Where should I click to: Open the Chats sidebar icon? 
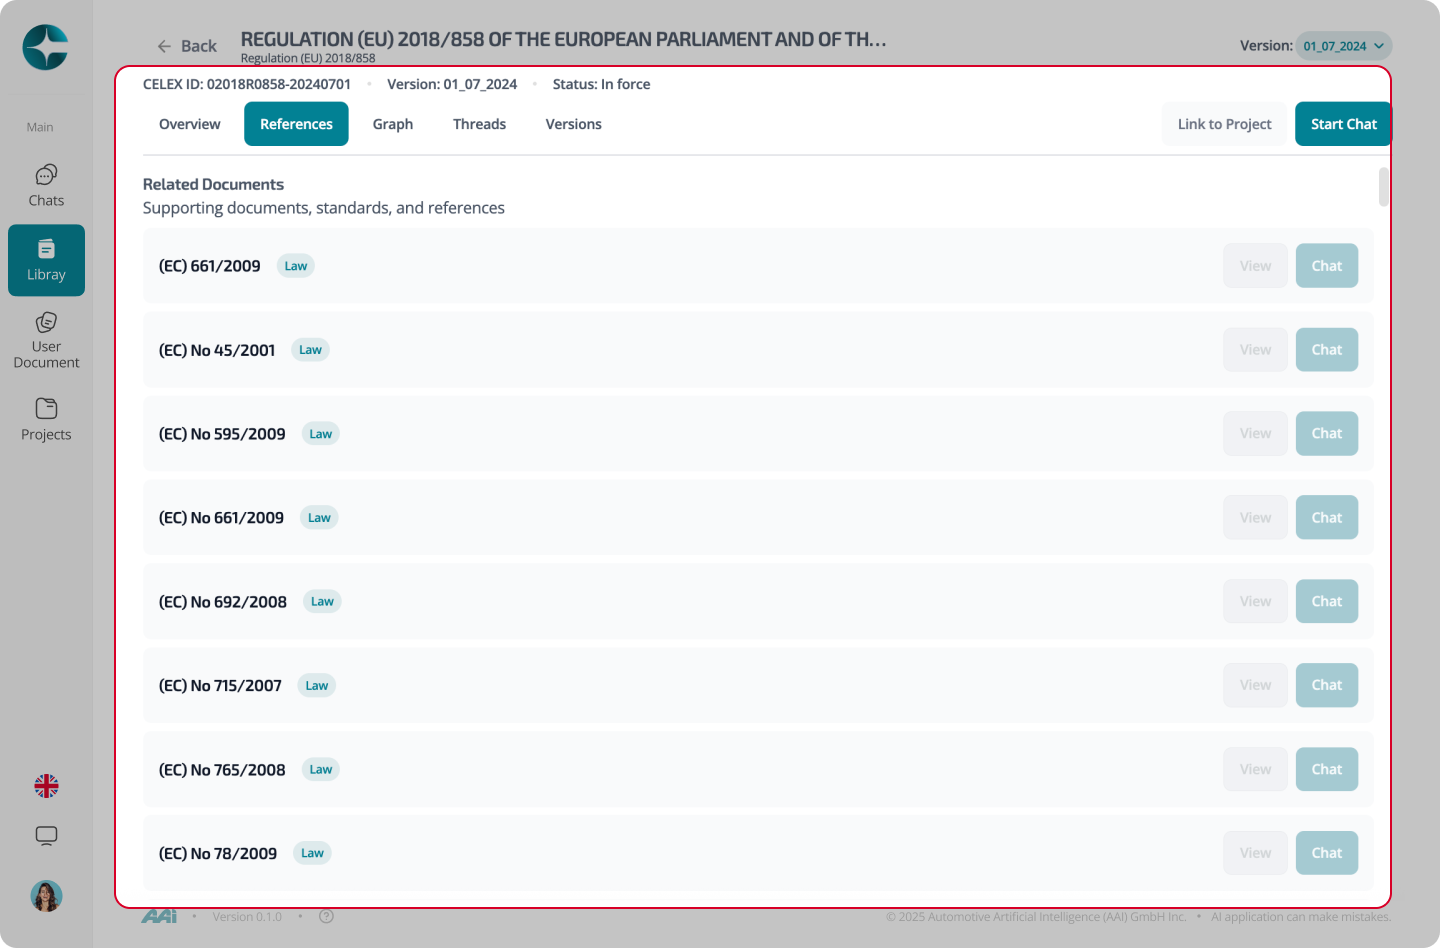pos(46,175)
